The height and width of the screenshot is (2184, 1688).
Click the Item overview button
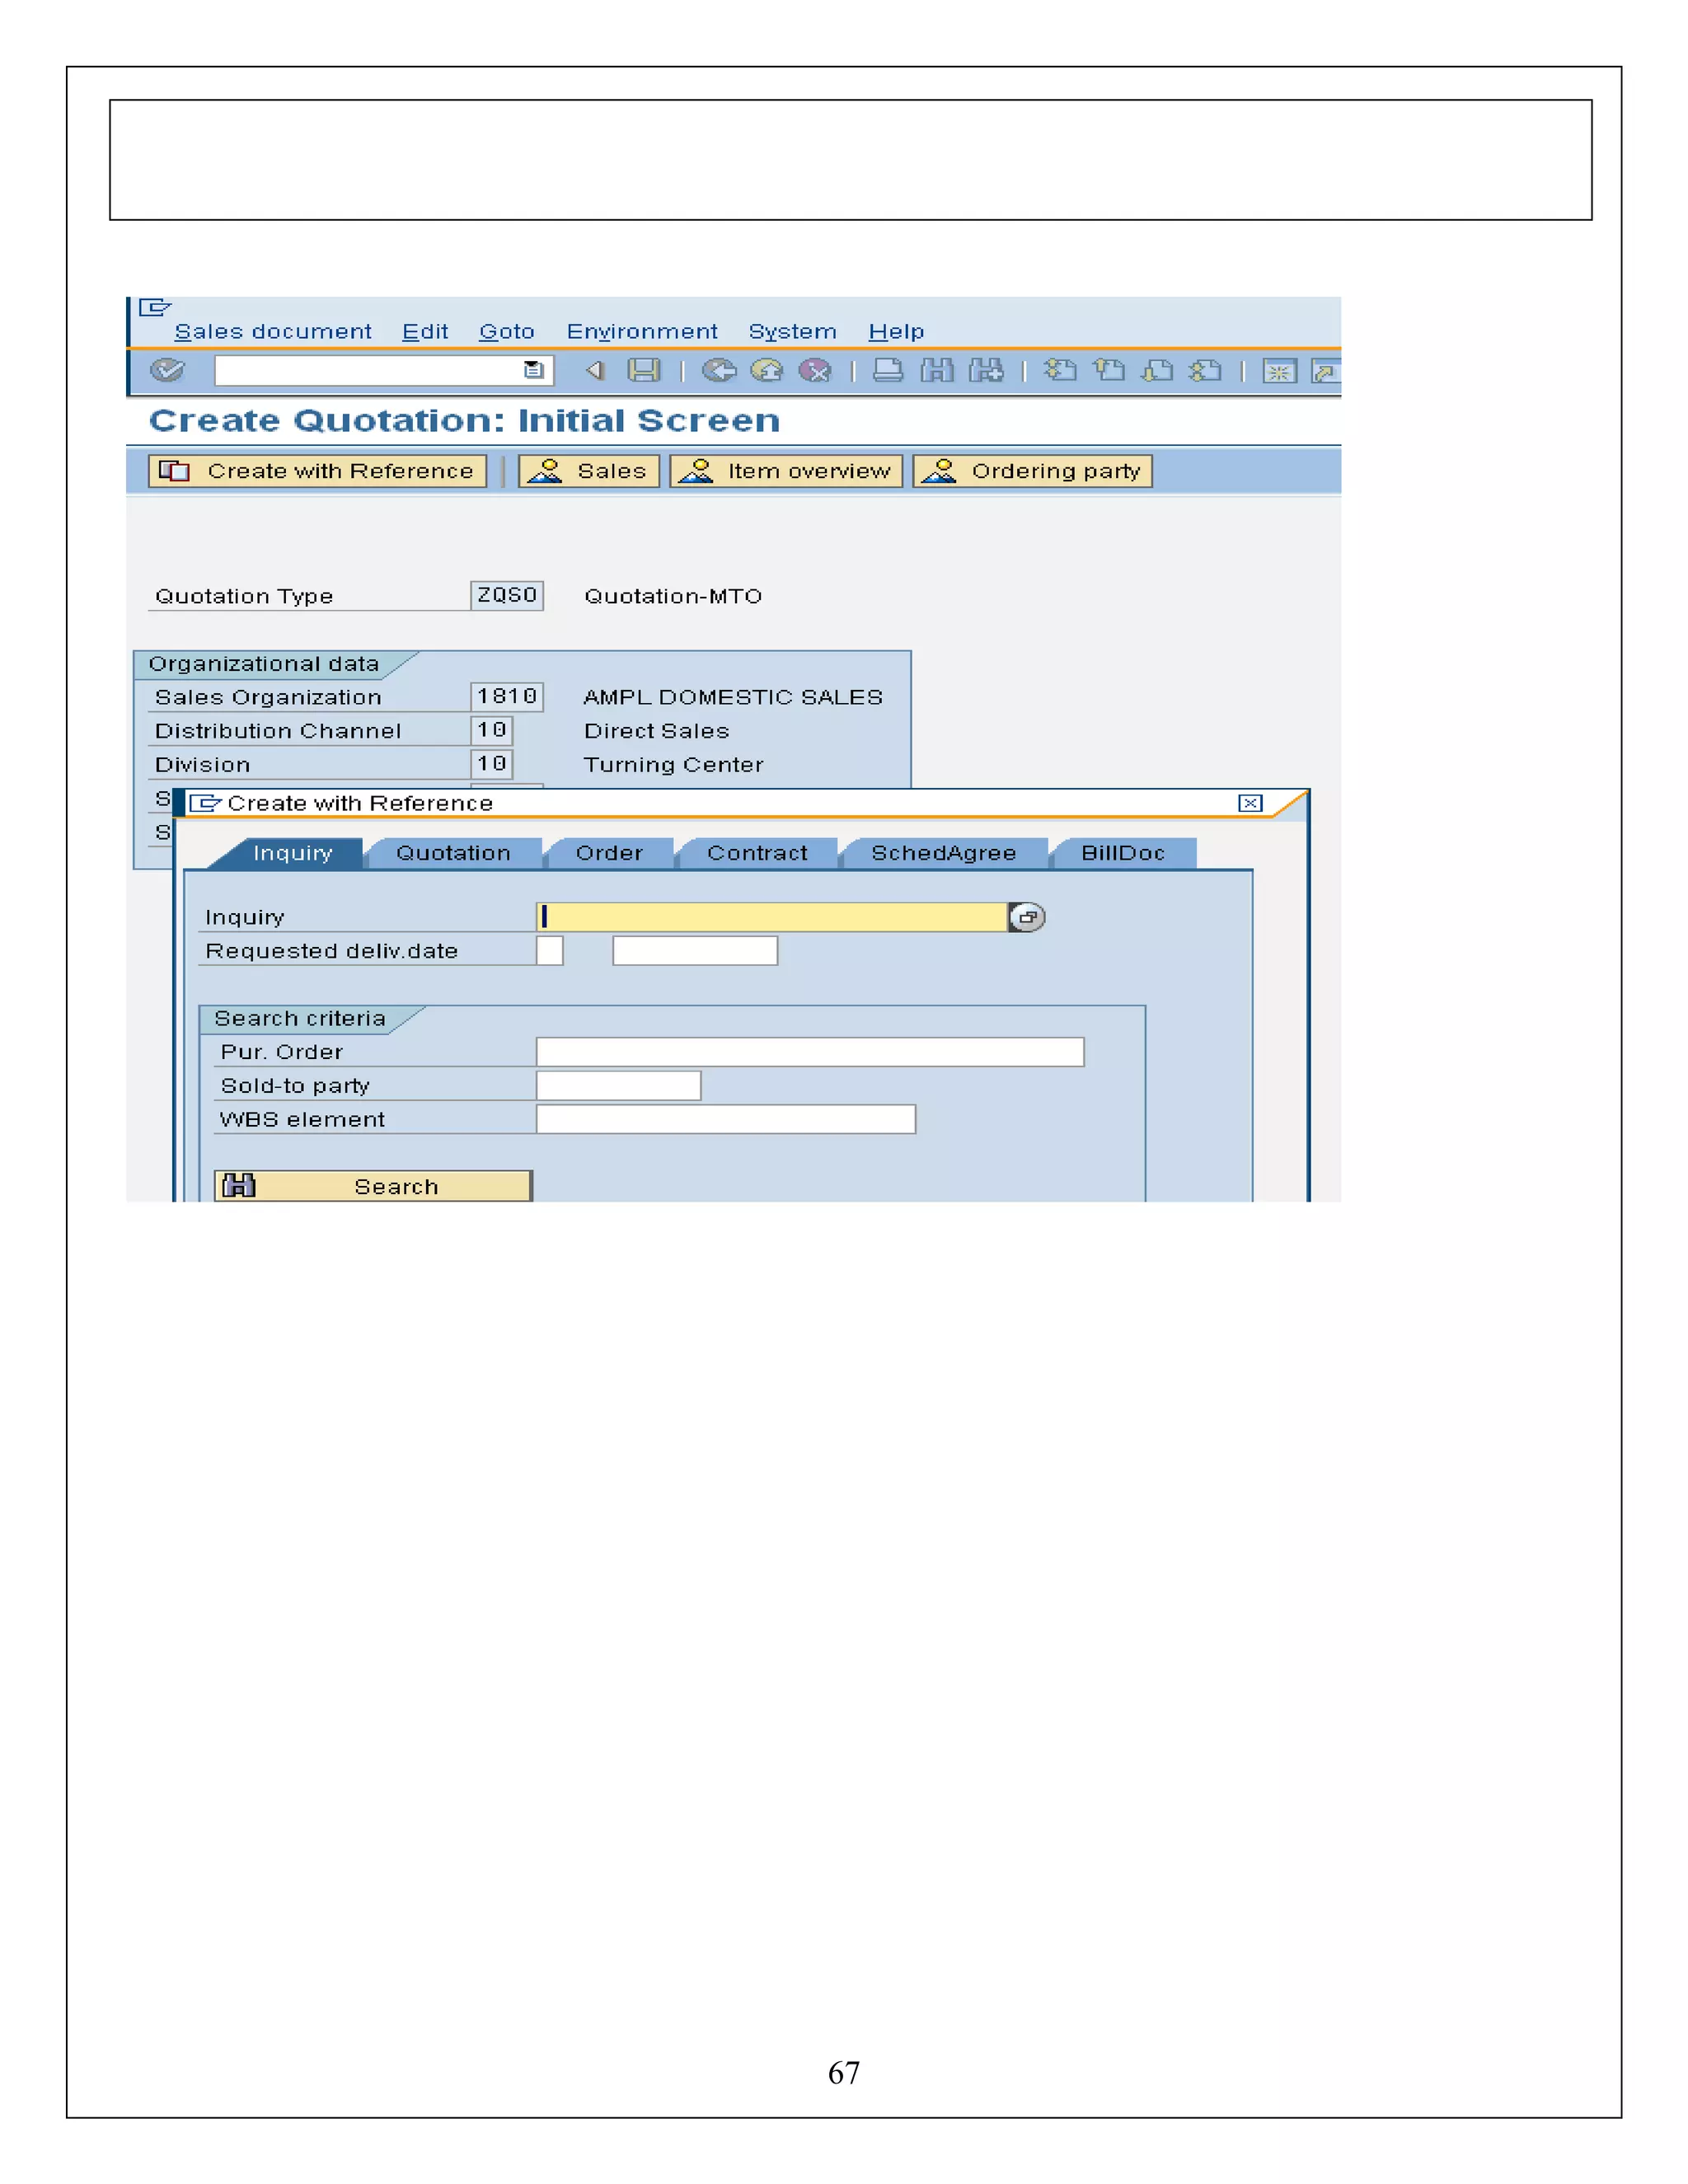(x=786, y=471)
